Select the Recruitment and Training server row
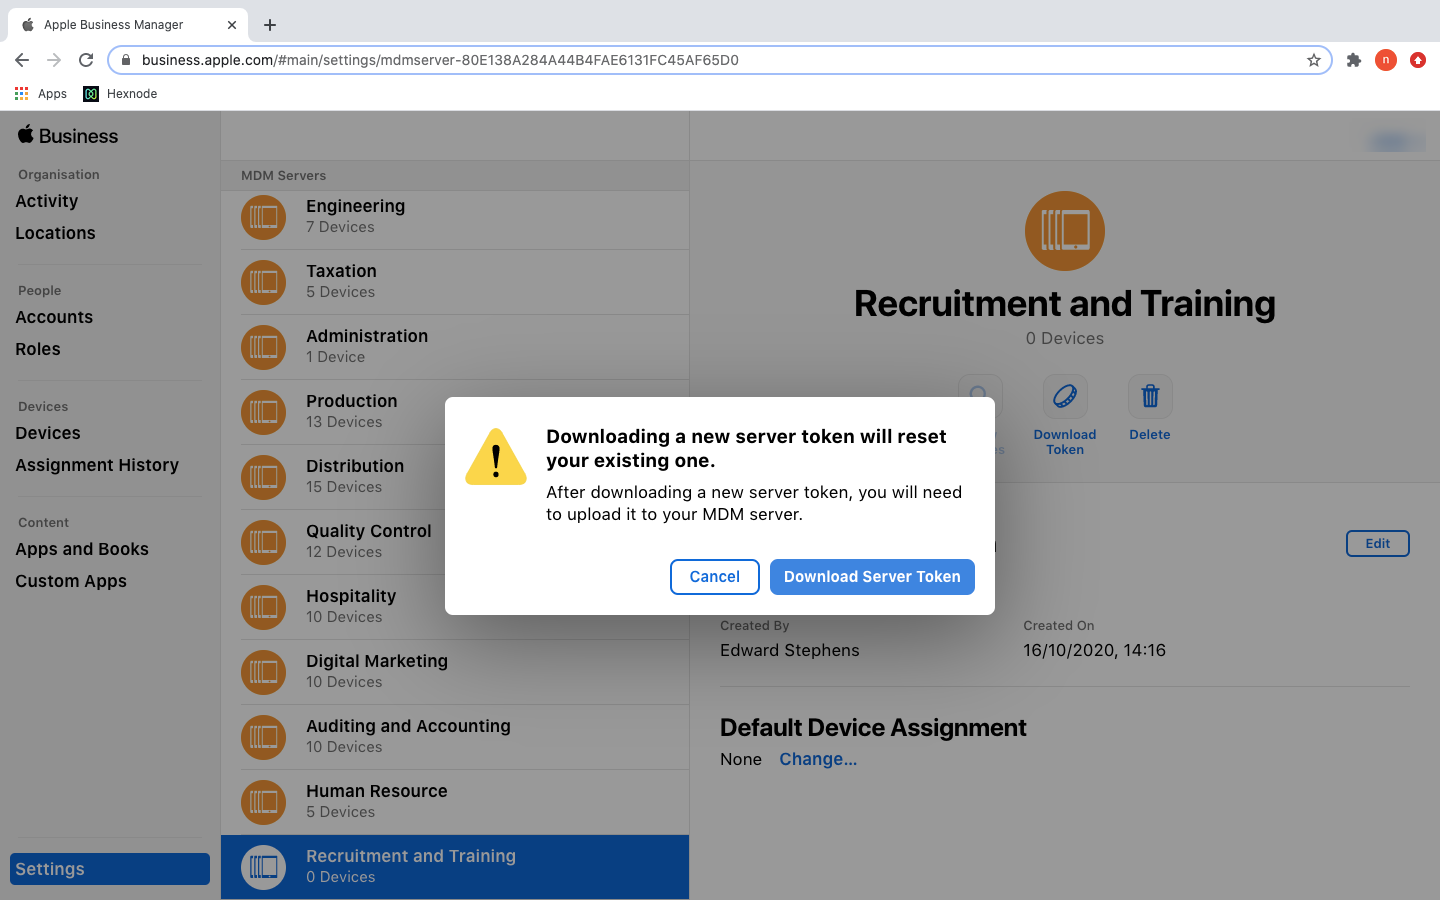This screenshot has height=900, width=1440. 455,867
